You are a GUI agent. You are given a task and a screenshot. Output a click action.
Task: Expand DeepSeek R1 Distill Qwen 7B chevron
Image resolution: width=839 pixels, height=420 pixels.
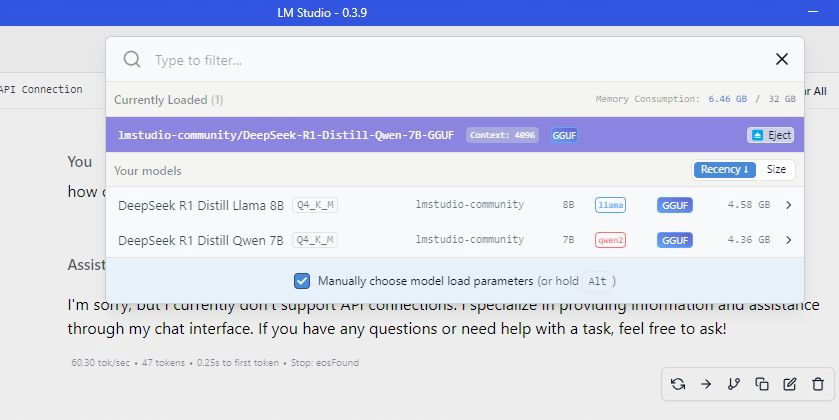click(x=789, y=240)
